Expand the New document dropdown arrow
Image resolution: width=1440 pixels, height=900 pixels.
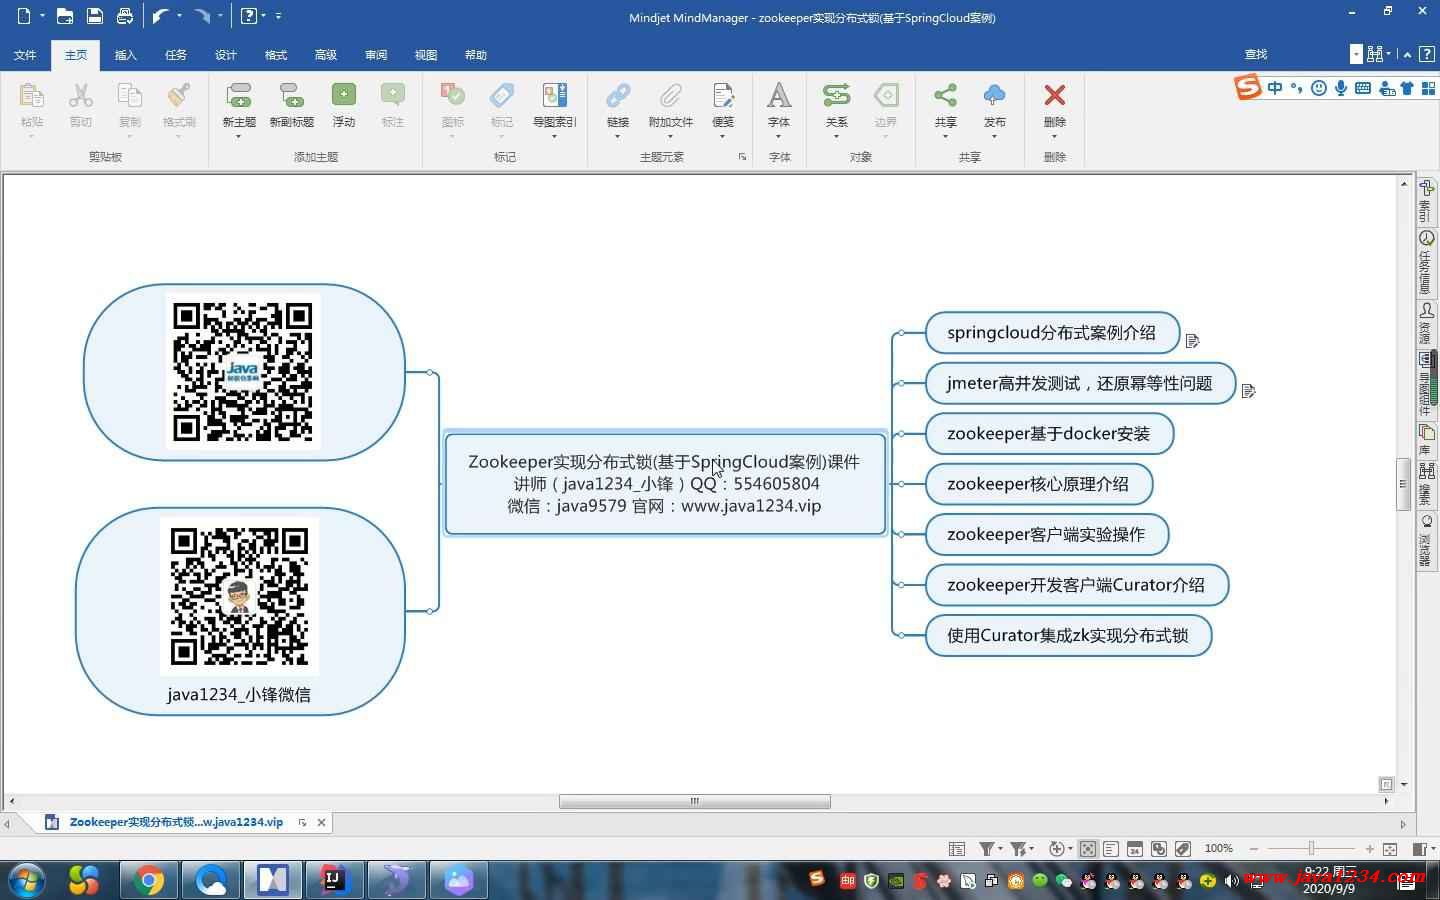coord(42,16)
